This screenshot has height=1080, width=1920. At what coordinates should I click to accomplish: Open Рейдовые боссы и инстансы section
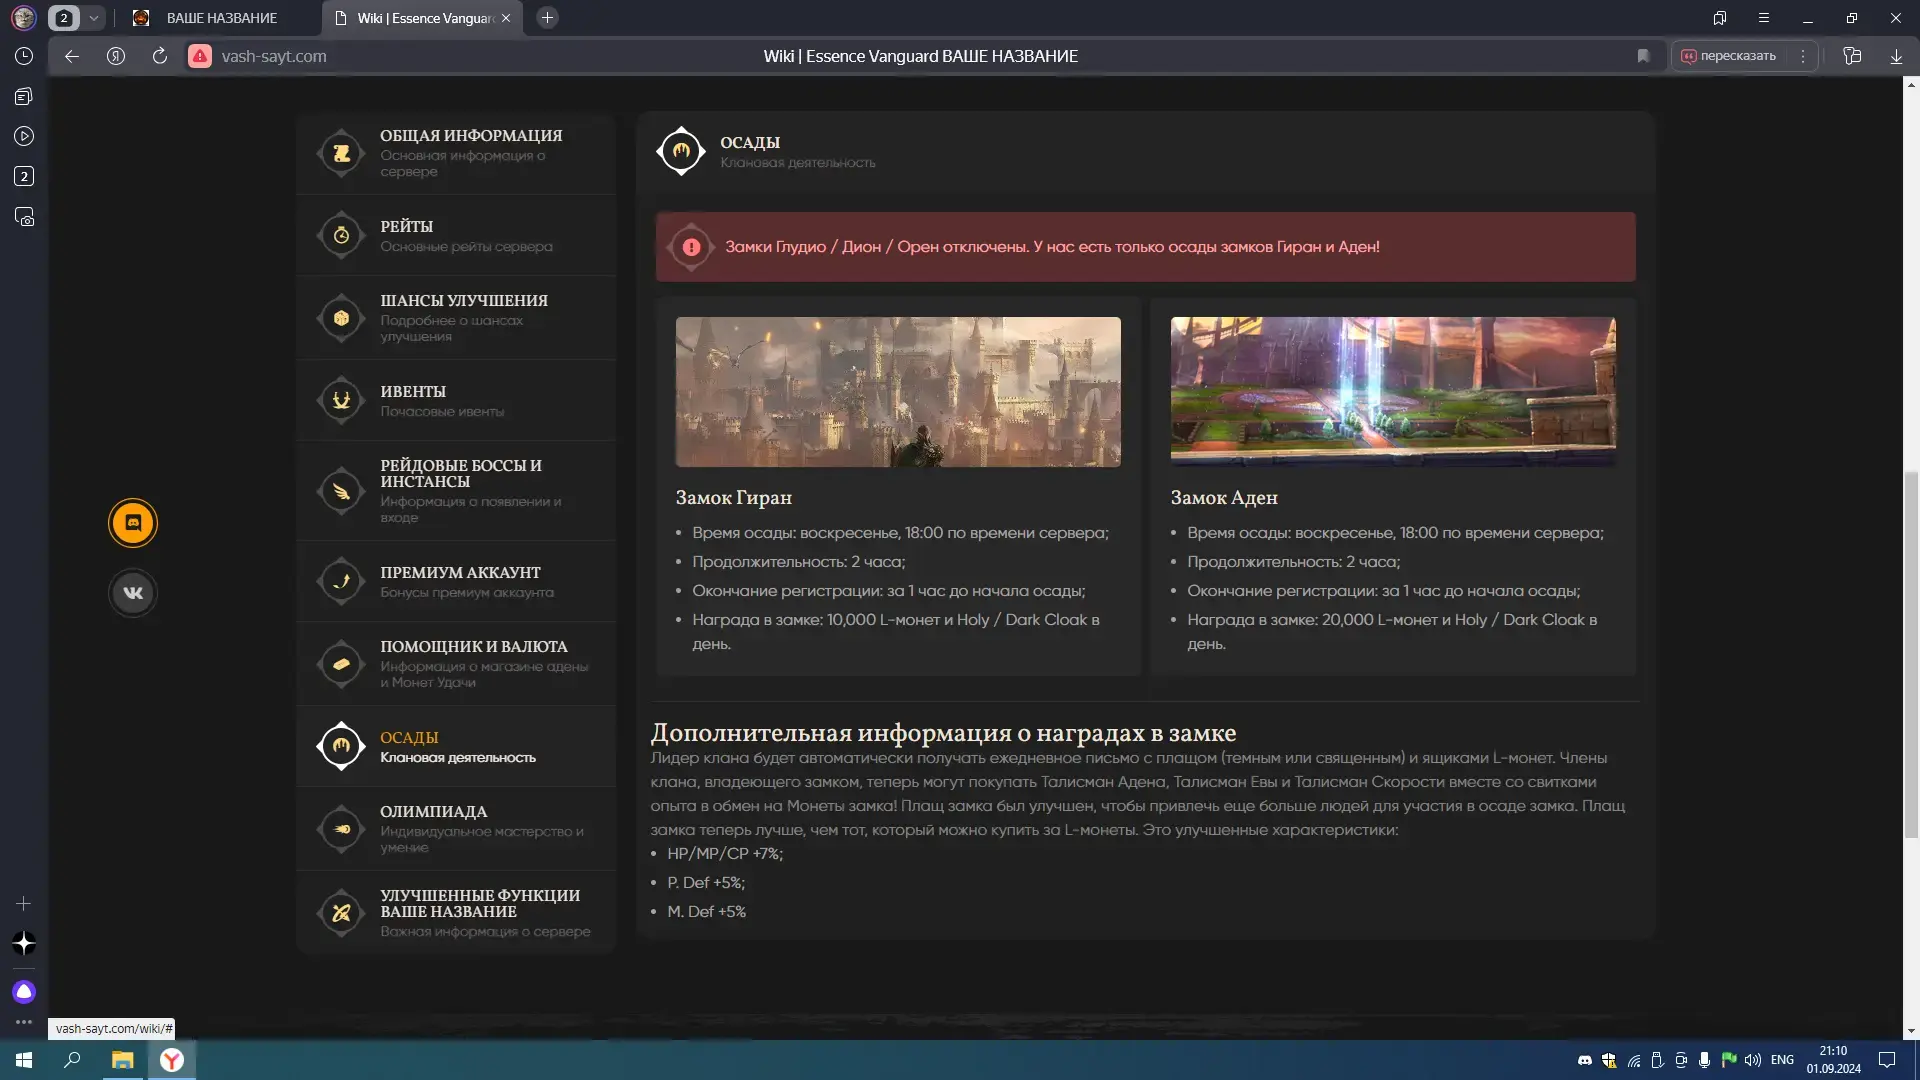pyautogui.click(x=456, y=491)
